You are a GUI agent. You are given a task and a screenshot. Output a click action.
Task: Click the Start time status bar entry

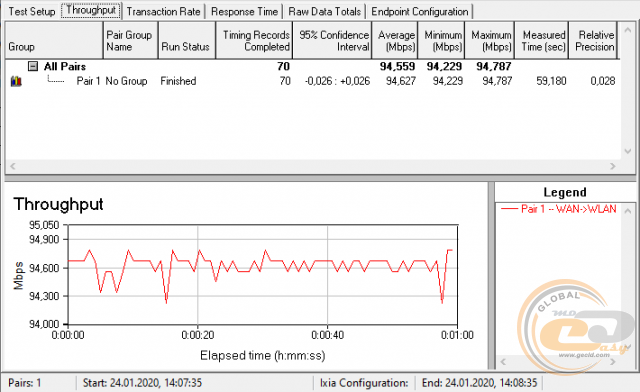tap(142, 383)
